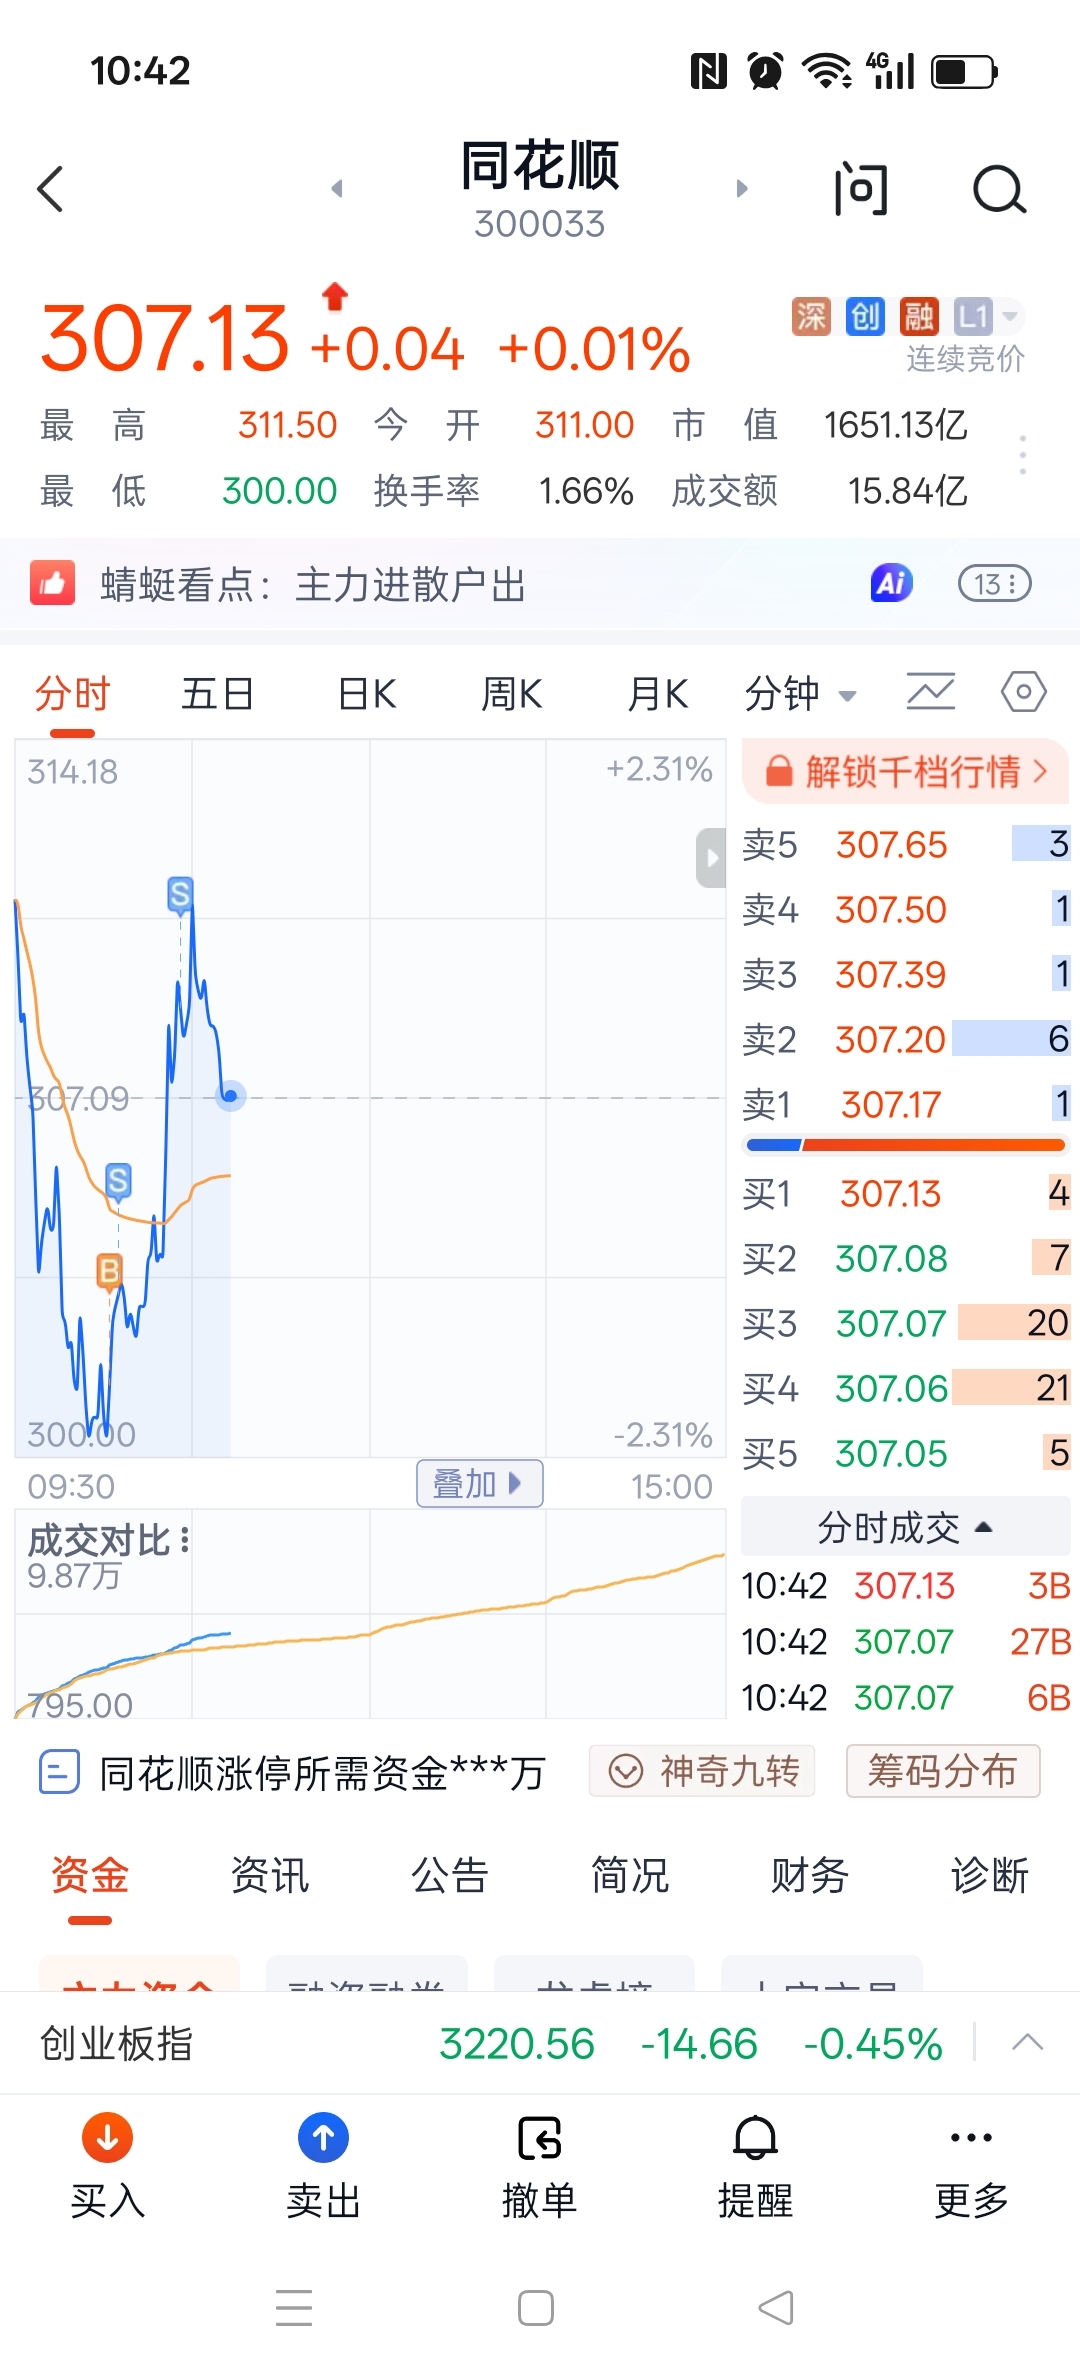Toggle the 叠加 overlay button
Viewport: 1080px width, 2374px height.
pos(479,1483)
